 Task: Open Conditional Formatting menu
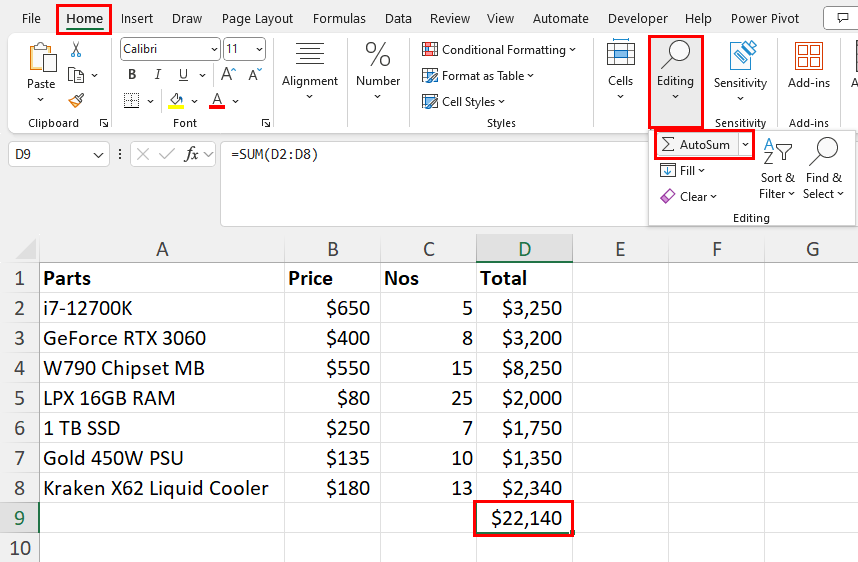tap(498, 50)
